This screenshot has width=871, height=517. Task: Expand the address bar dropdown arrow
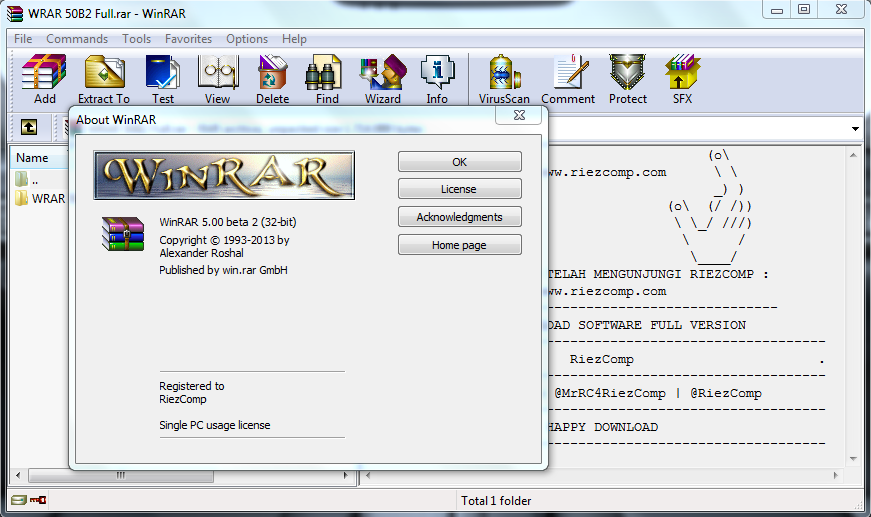click(855, 129)
